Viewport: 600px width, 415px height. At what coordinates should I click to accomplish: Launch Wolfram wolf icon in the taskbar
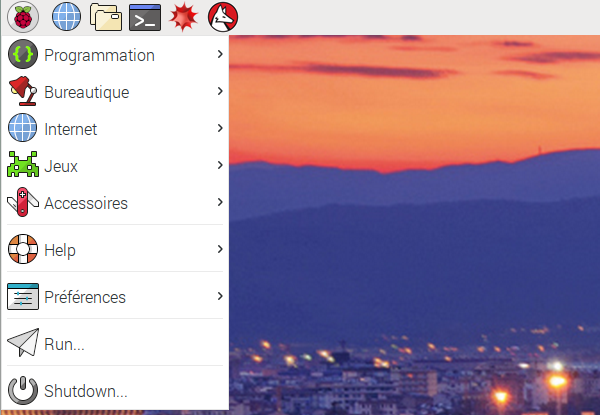[223, 17]
